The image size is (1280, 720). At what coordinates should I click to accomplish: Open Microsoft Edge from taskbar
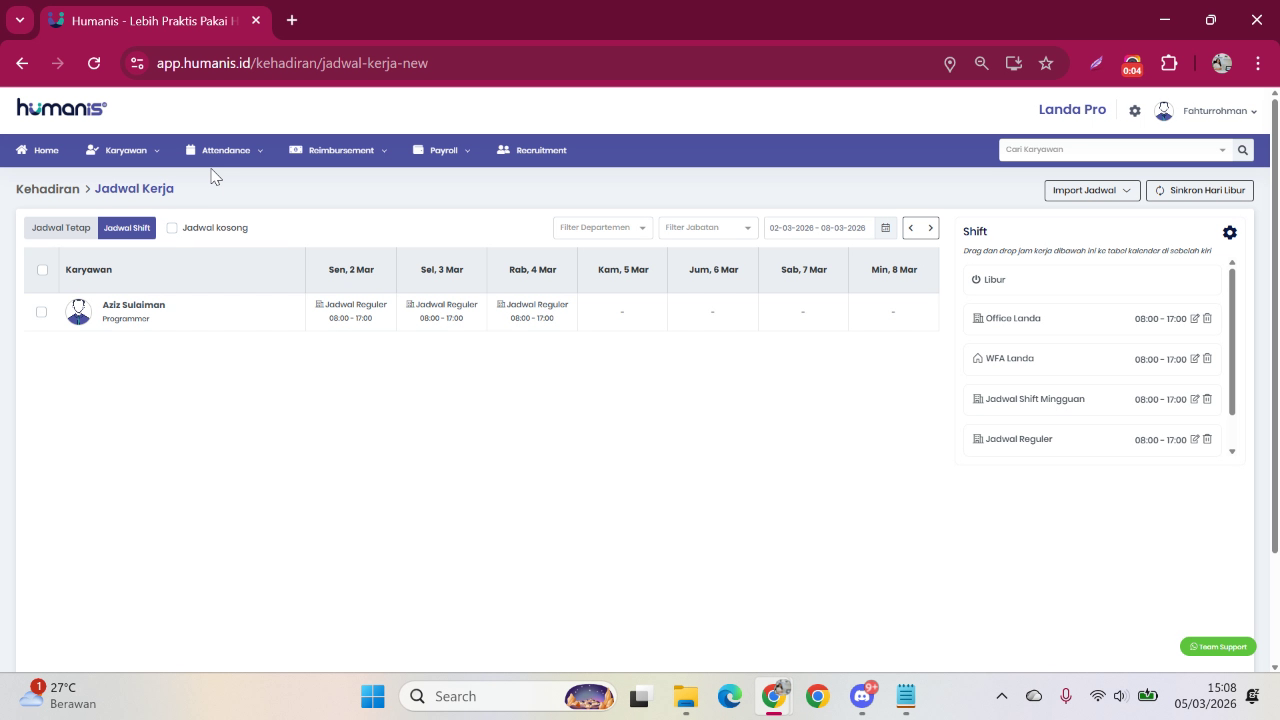coord(729,696)
